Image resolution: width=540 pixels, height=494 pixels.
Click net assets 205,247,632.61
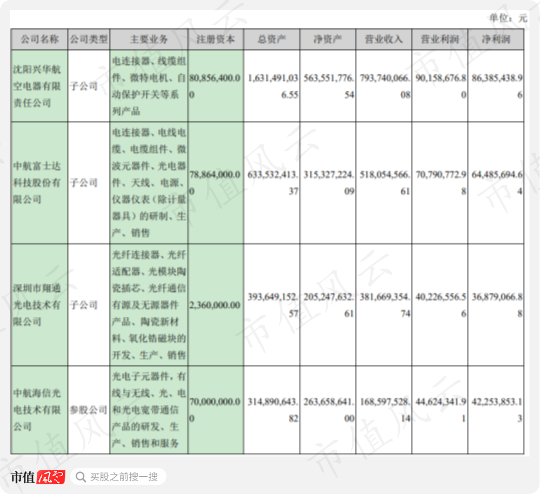pyautogui.click(x=329, y=305)
